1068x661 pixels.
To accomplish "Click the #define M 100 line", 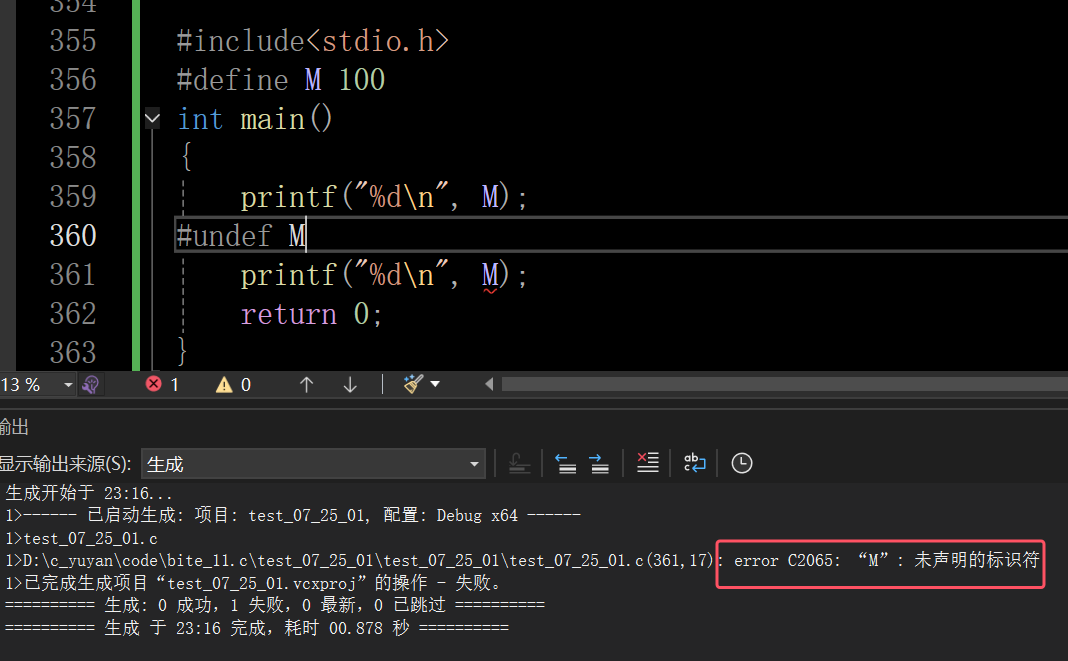I will [281, 80].
